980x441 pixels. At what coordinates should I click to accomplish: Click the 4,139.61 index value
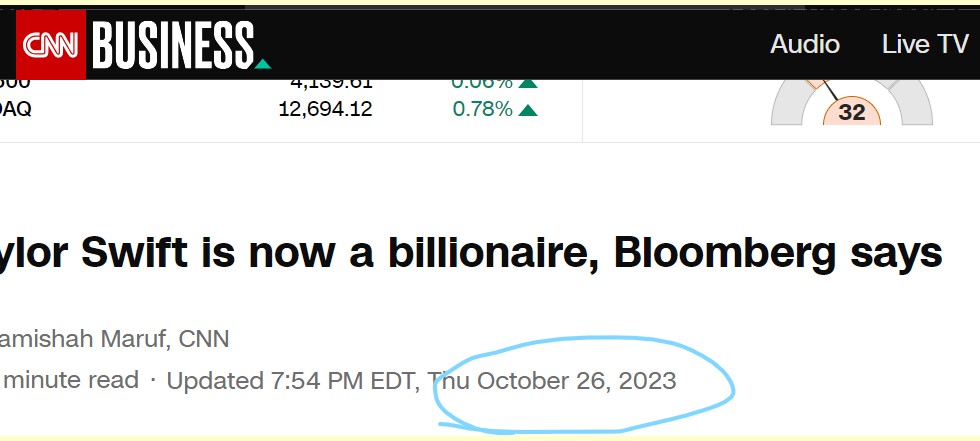[331, 83]
